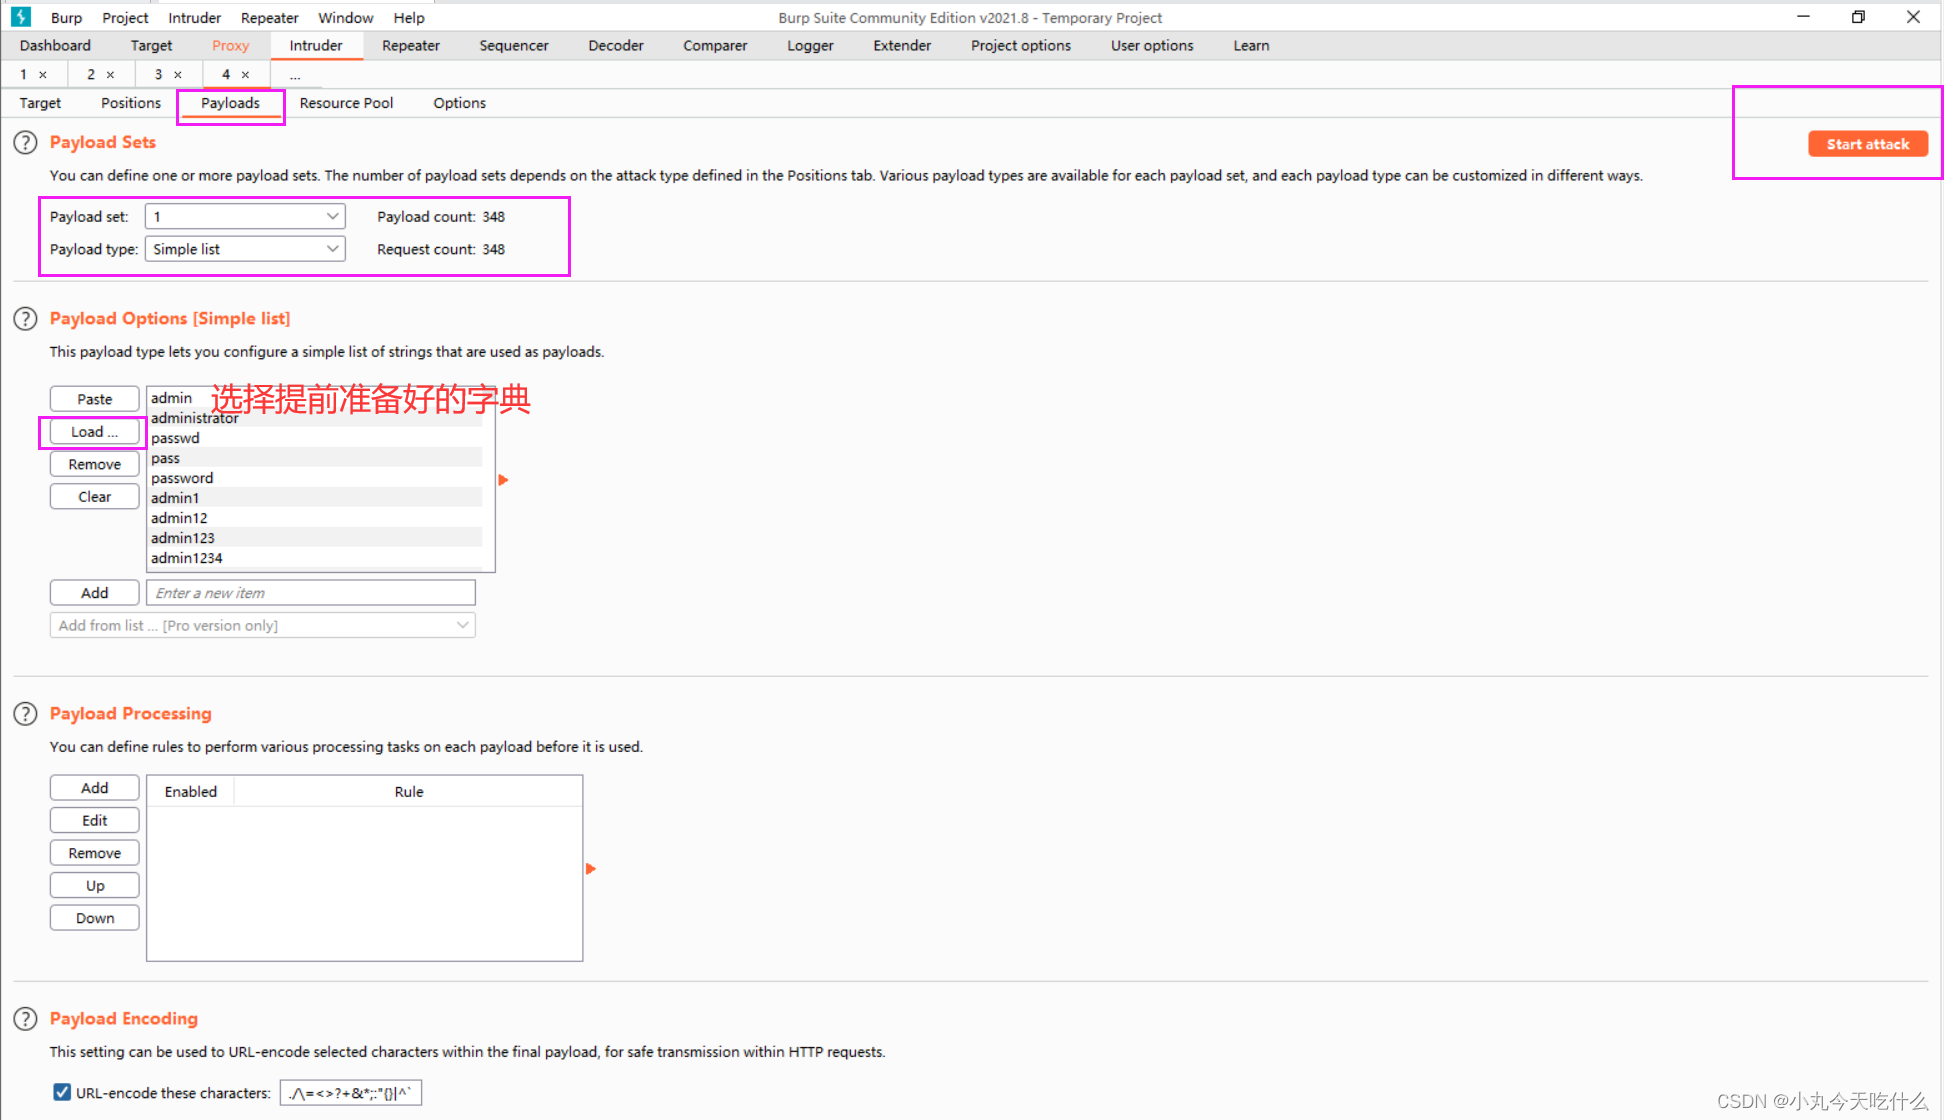1944x1120 pixels.
Task: Close Intruder attack tab 1
Action: (43, 75)
